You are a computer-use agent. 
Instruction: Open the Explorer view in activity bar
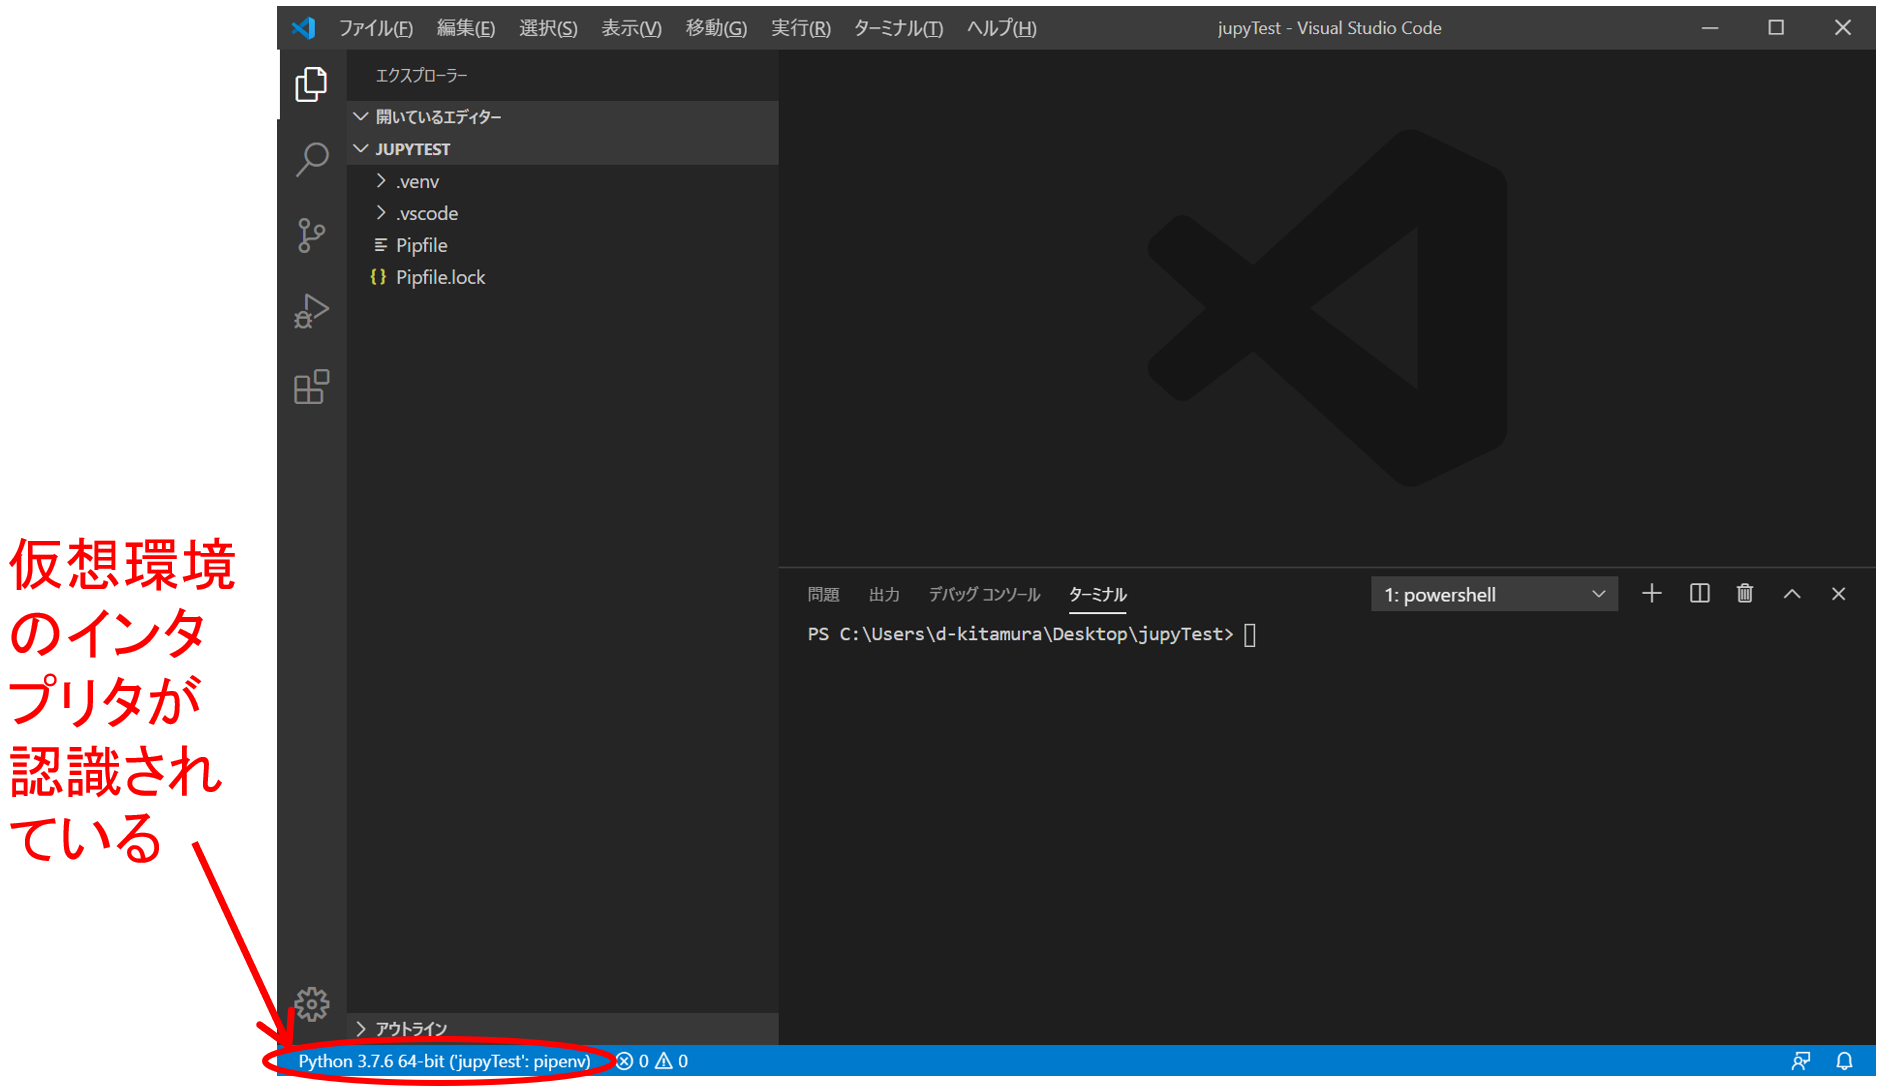tap(311, 84)
